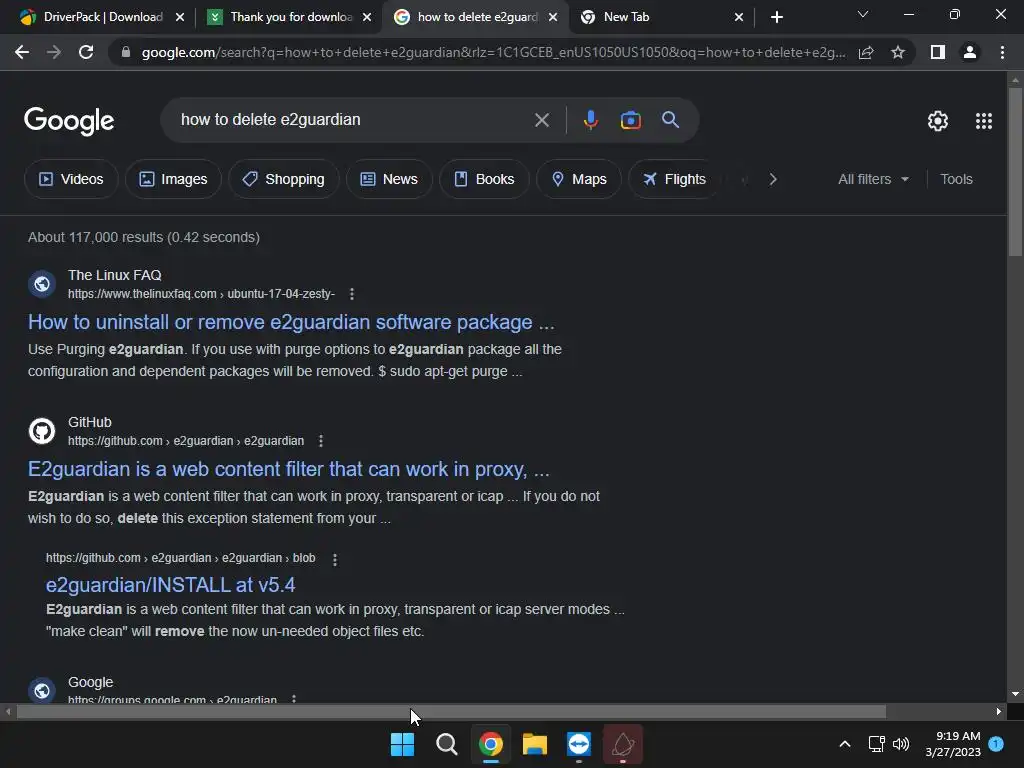Open the red app on the taskbar
The height and width of the screenshot is (768, 1024).
[622, 744]
